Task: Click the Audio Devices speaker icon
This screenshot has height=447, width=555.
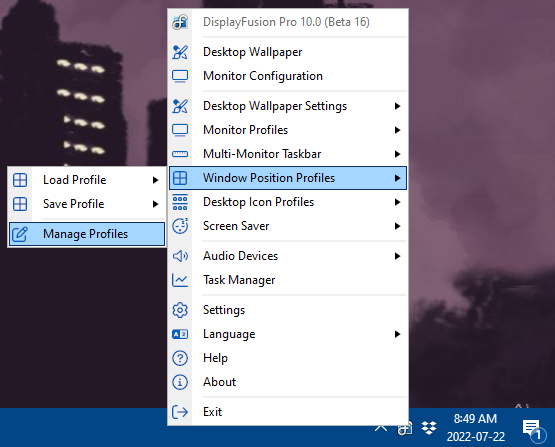Action: [180, 256]
